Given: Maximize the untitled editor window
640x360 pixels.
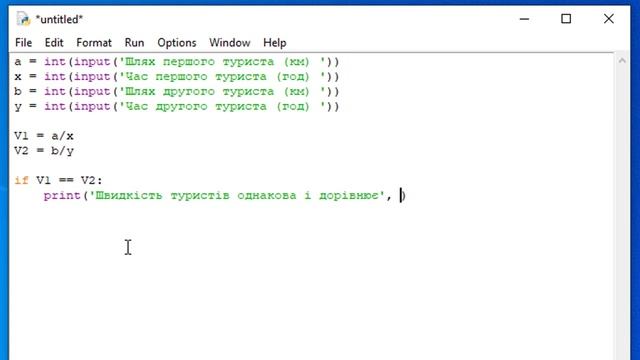Looking at the screenshot, I should click(x=566, y=19).
